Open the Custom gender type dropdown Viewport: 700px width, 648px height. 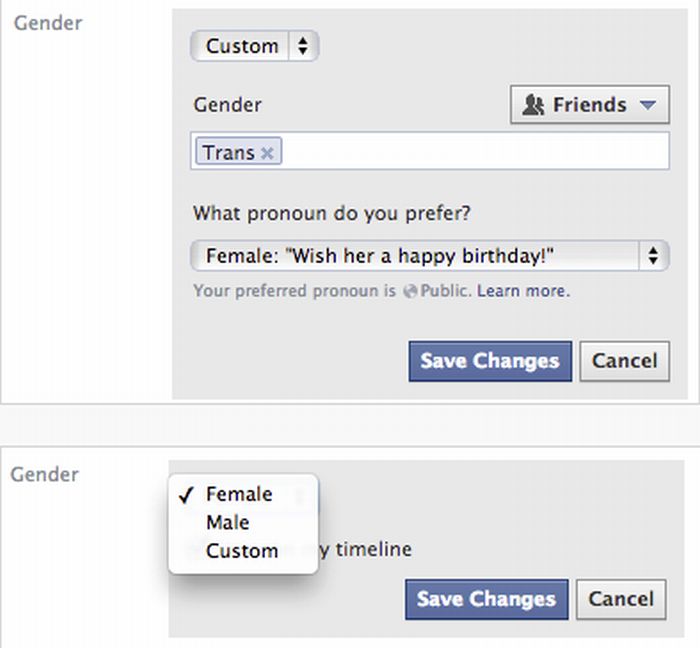coord(254,46)
